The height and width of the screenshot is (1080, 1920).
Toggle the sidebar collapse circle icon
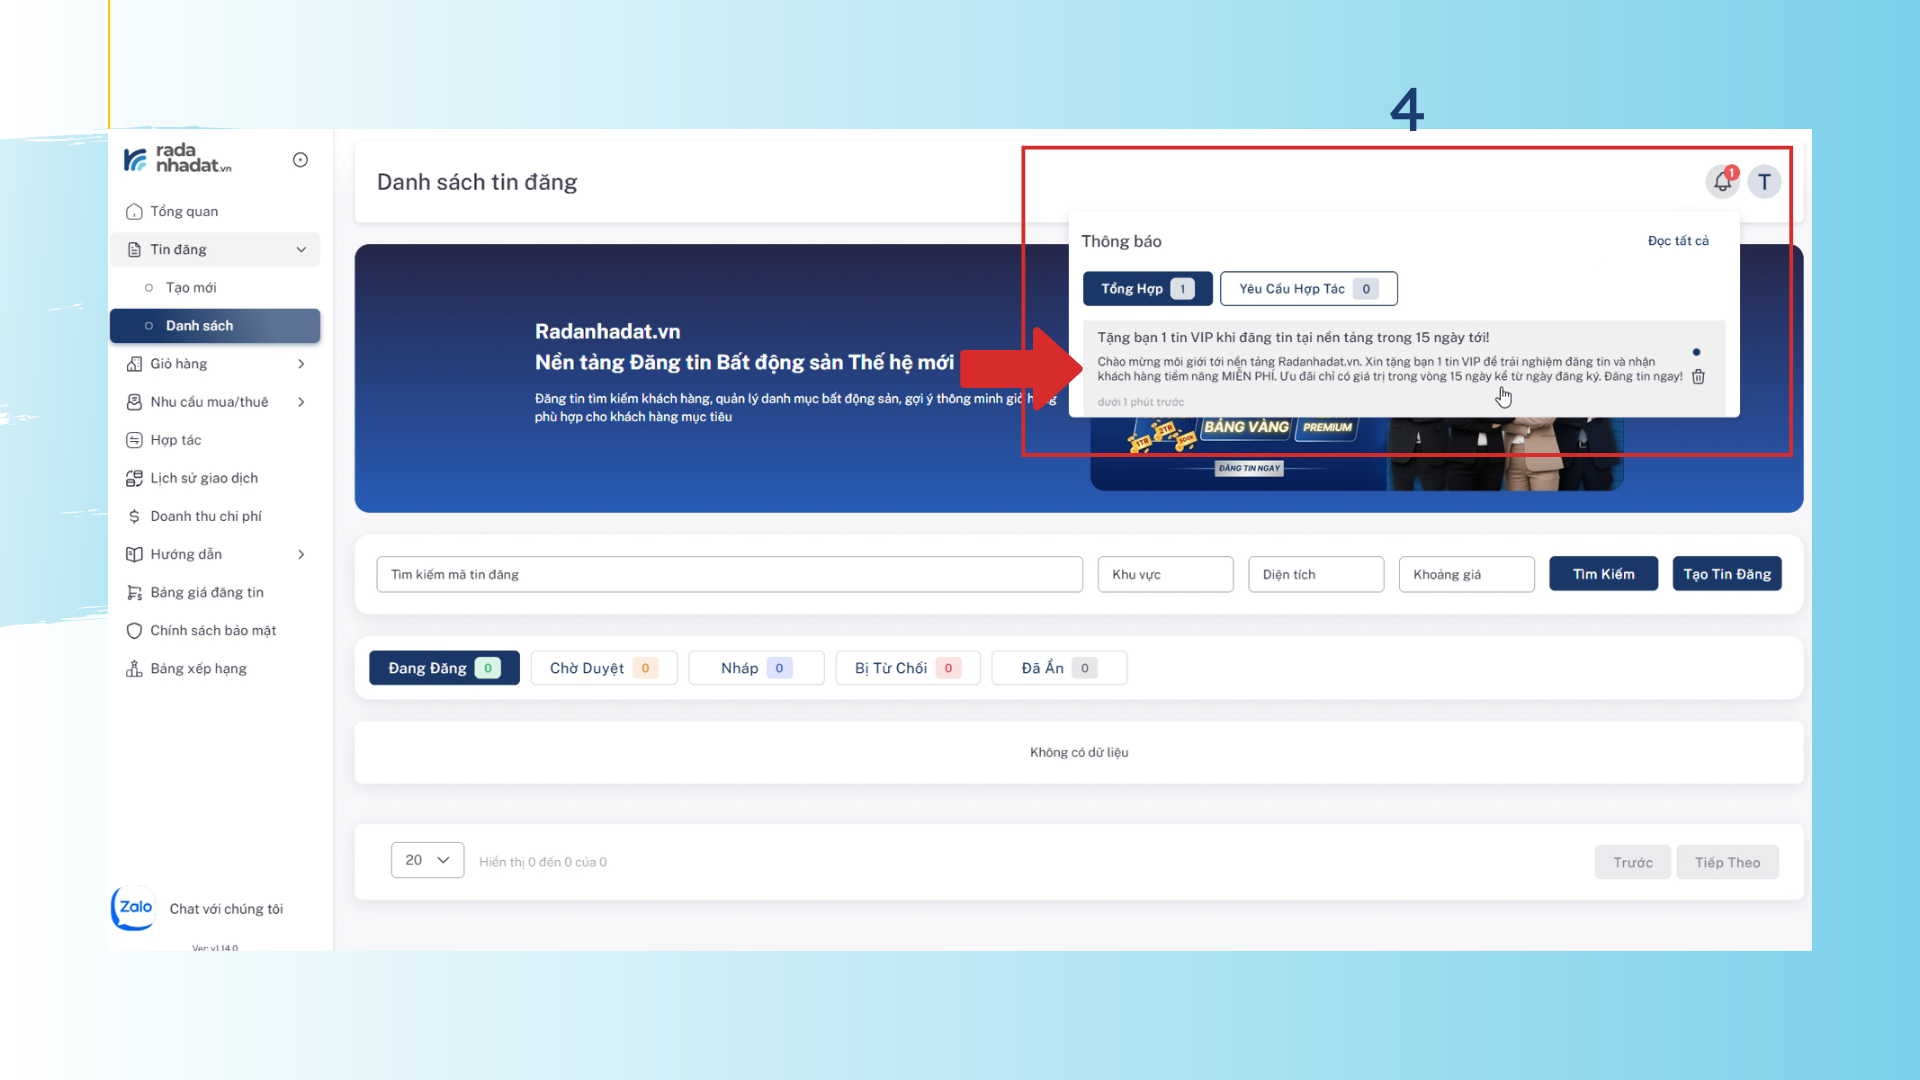point(300,160)
